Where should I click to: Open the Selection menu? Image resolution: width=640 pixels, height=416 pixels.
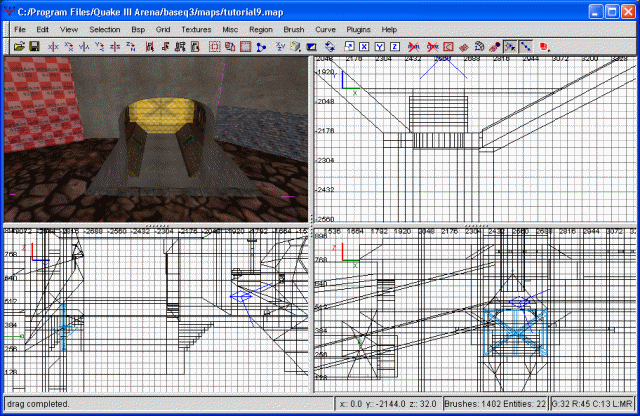pyautogui.click(x=104, y=29)
